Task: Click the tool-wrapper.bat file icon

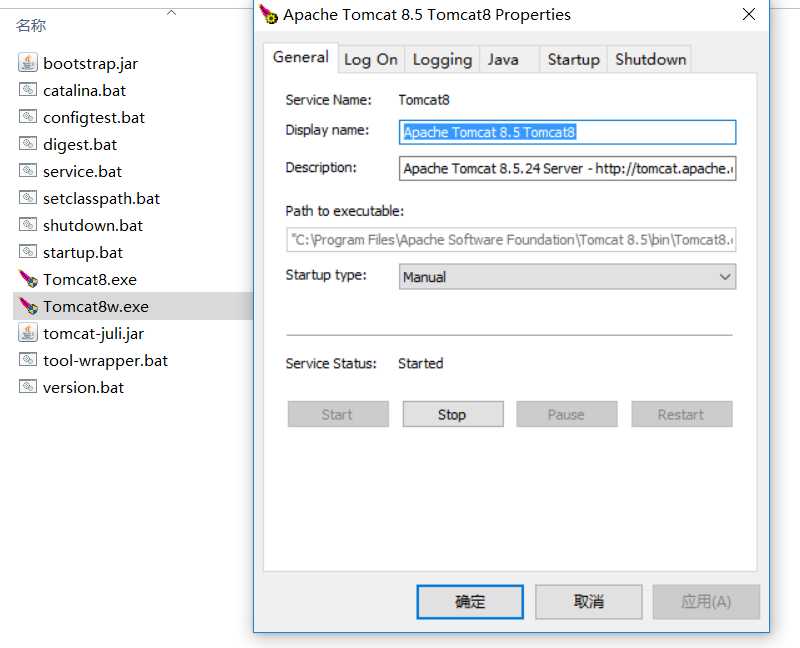Action: (x=28, y=360)
